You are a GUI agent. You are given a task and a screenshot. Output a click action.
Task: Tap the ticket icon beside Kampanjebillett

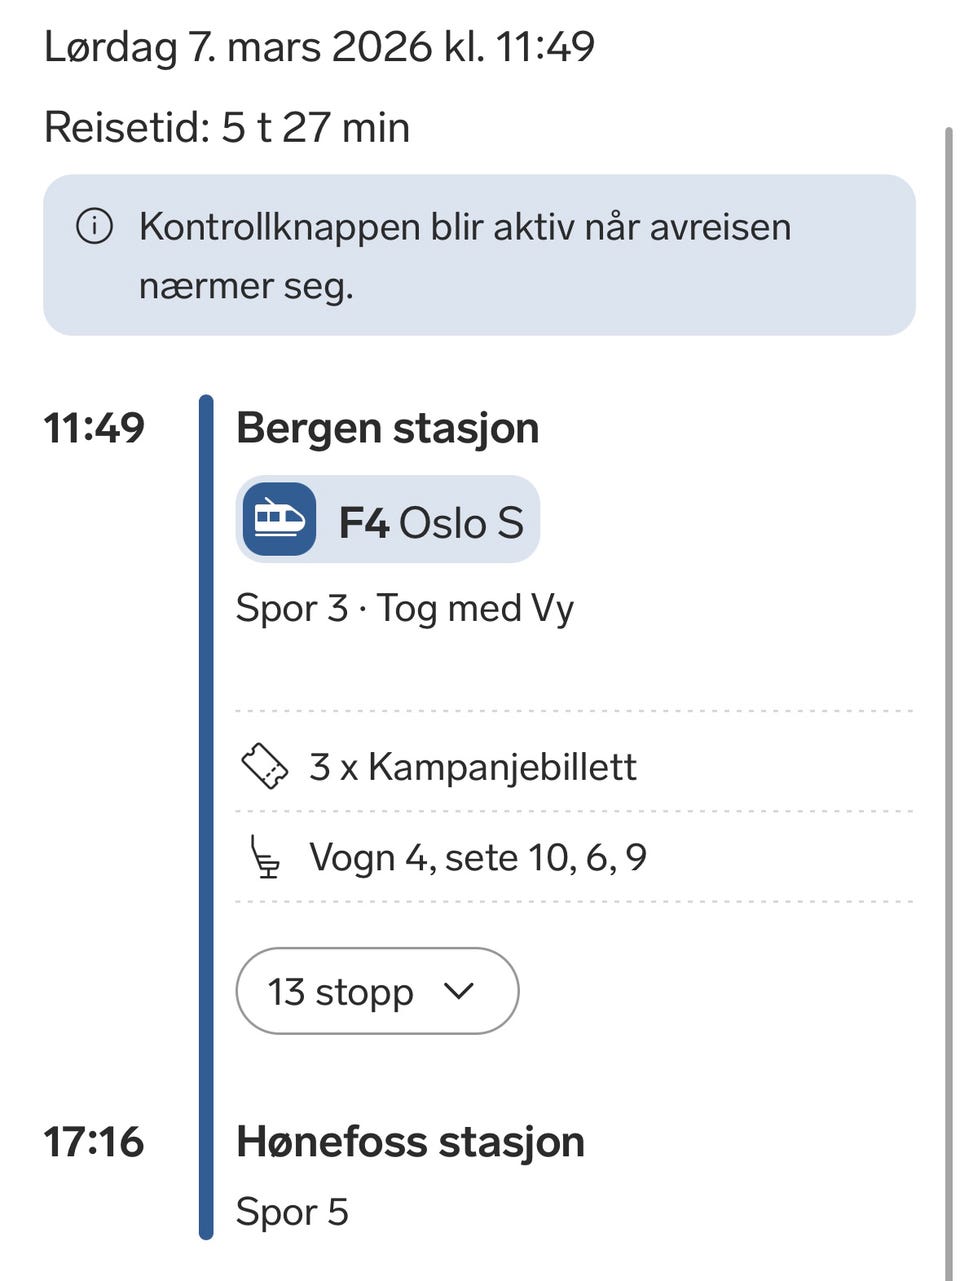tap(266, 767)
